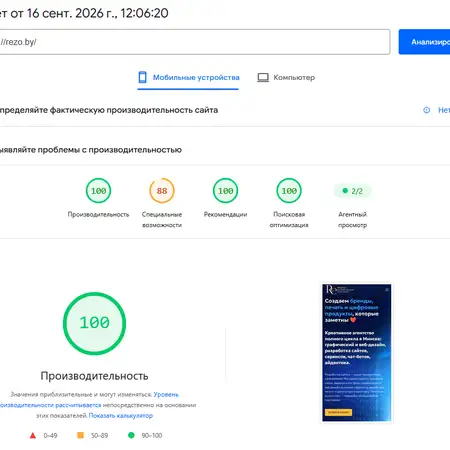This screenshot has width=450, height=450.
Task: Open Поисковая оптимизация score gauge 100
Action: pyautogui.click(x=289, y=191)
